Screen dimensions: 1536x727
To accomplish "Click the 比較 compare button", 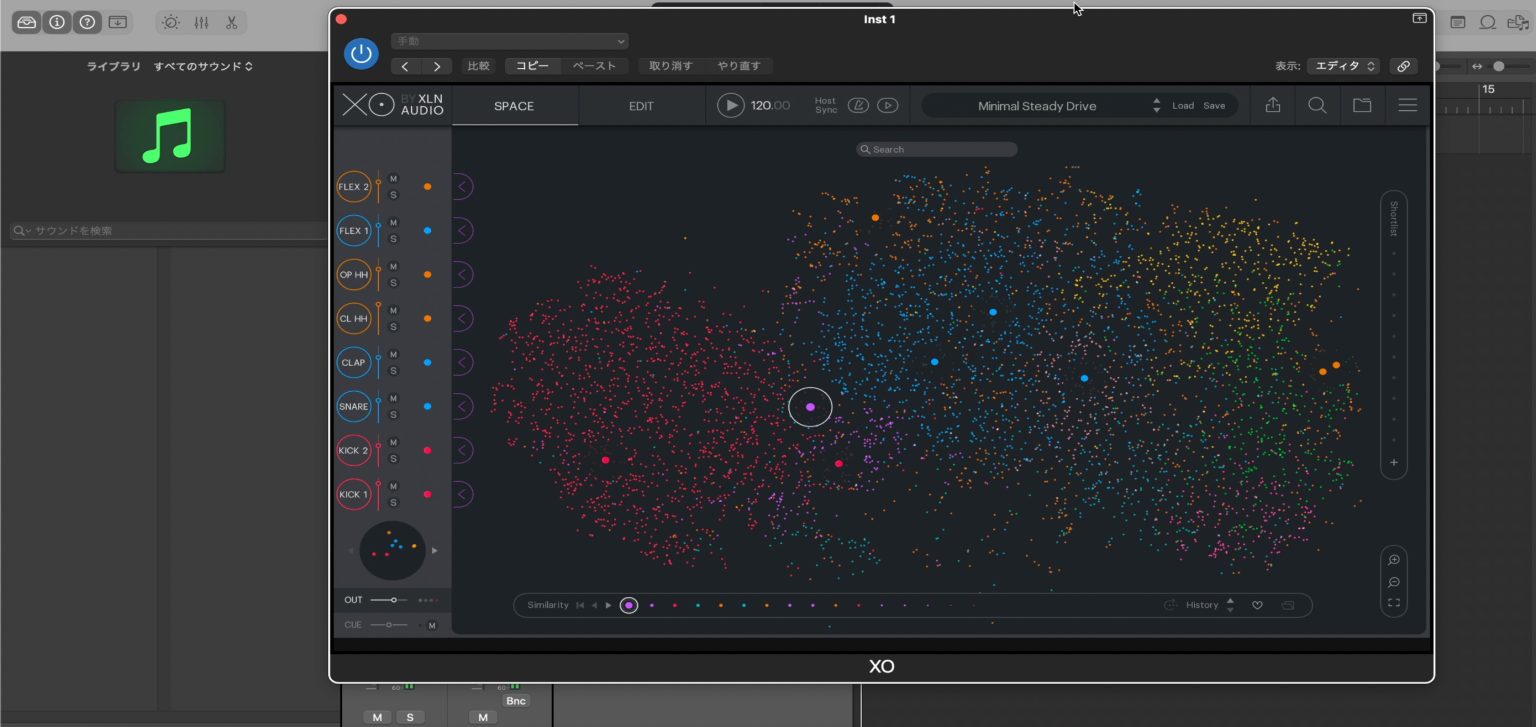I will tap(479, 66).
